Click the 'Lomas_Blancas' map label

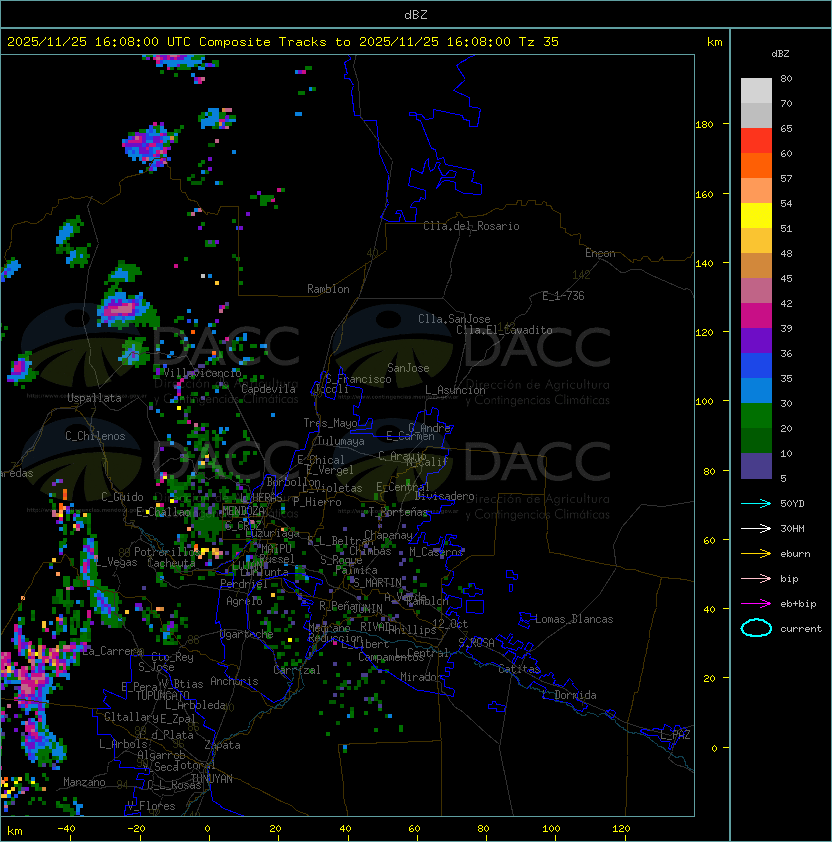click(x=574, y=619)
